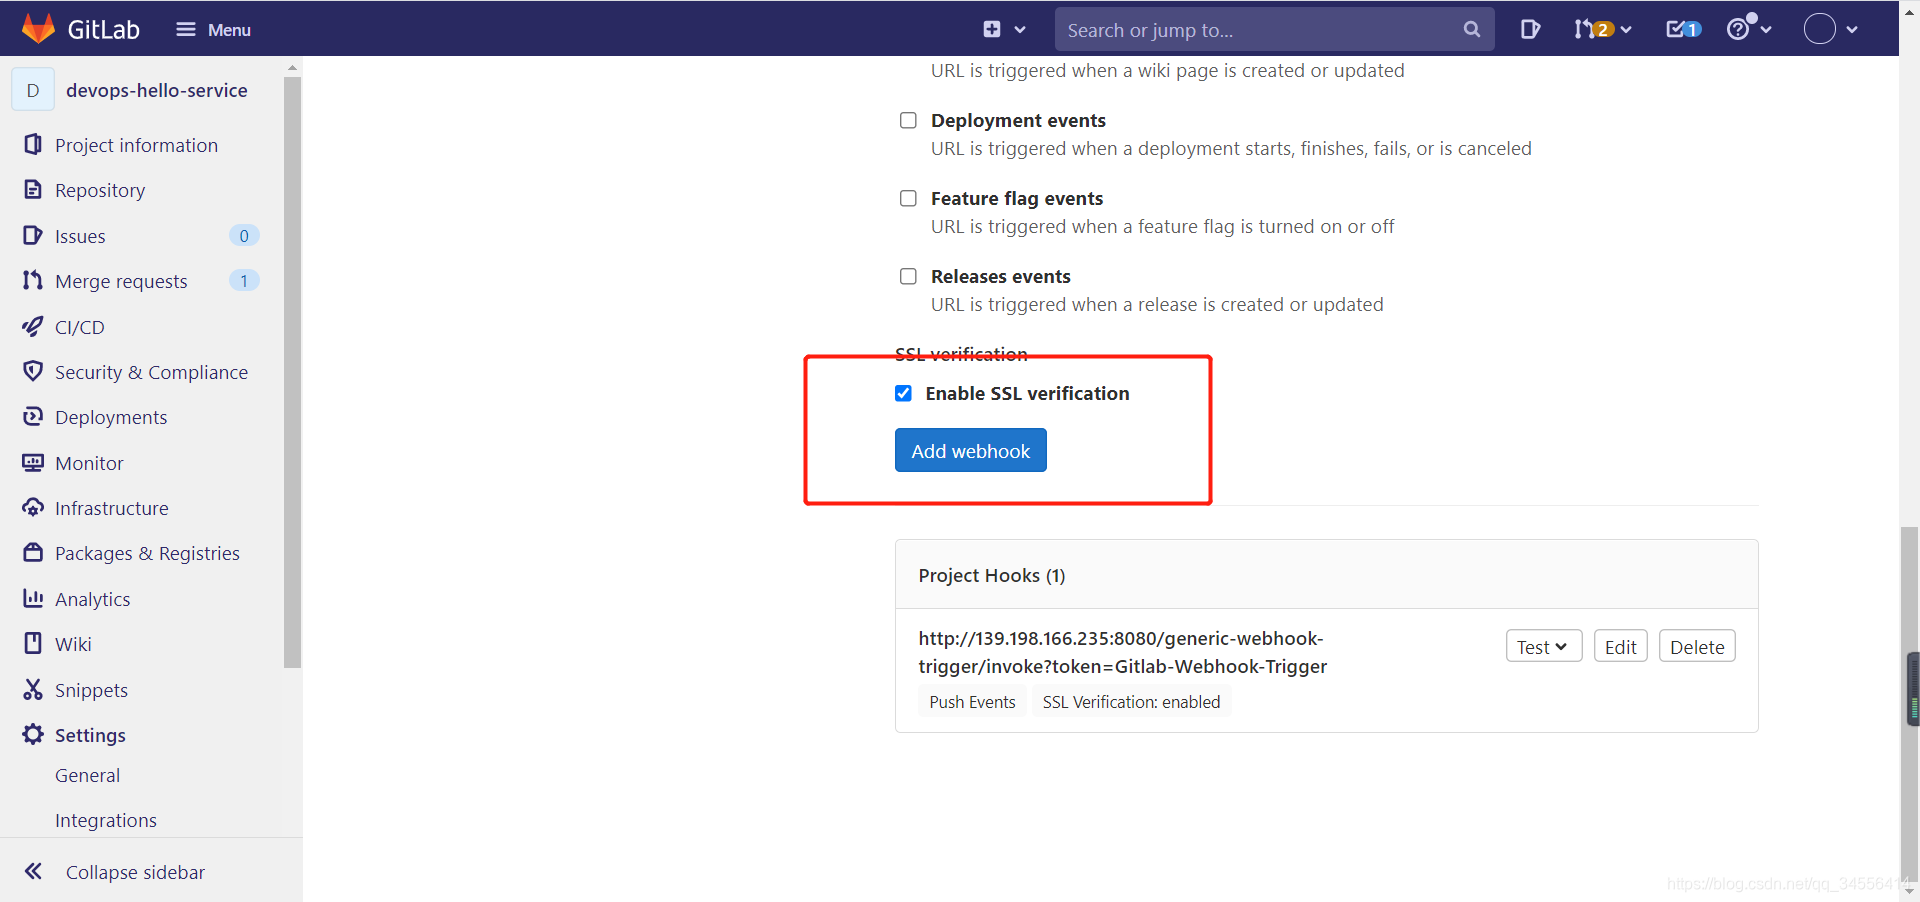Open the Menu in the top bar
Image resolution: width=1920 pixels, height=902 pixels.
213,29
